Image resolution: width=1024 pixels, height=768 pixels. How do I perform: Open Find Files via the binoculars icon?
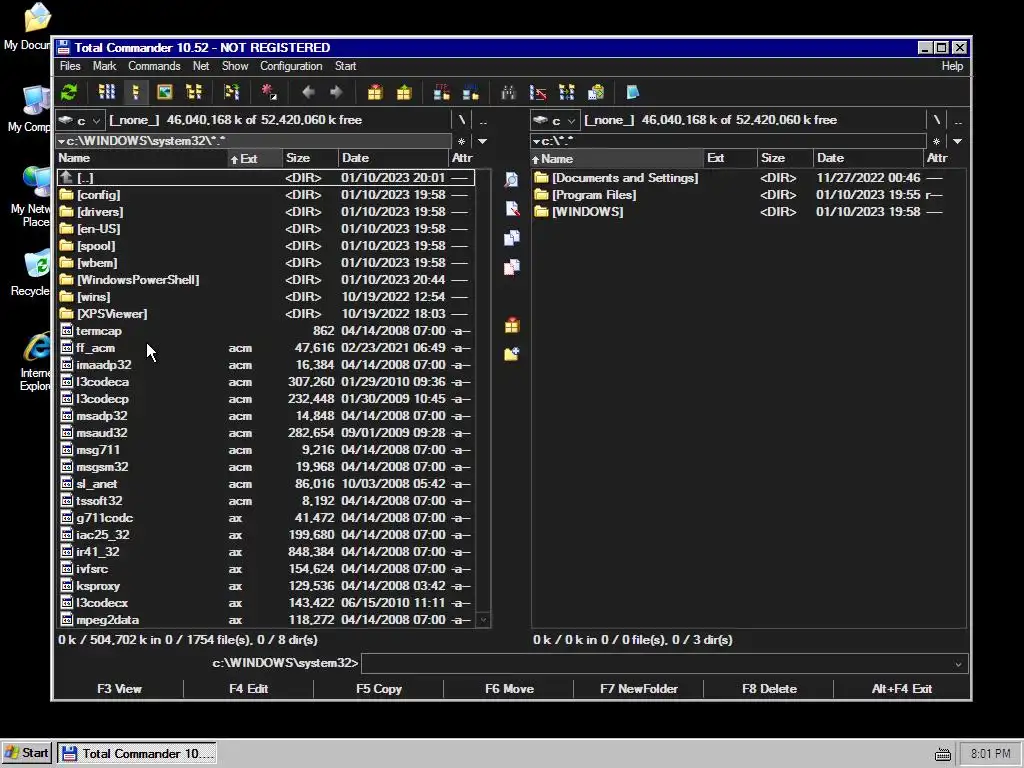point(508,92)
